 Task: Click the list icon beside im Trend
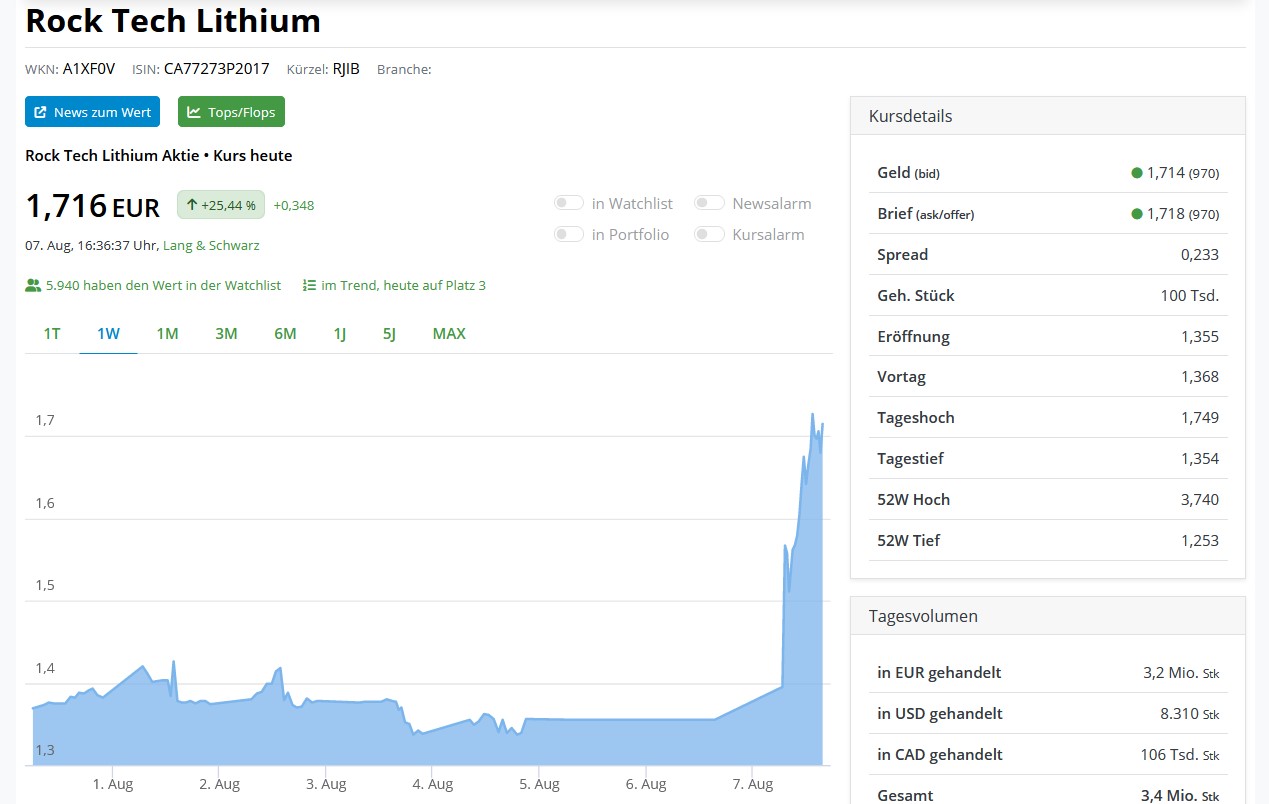pyautogui.click(x=309, y=285)
